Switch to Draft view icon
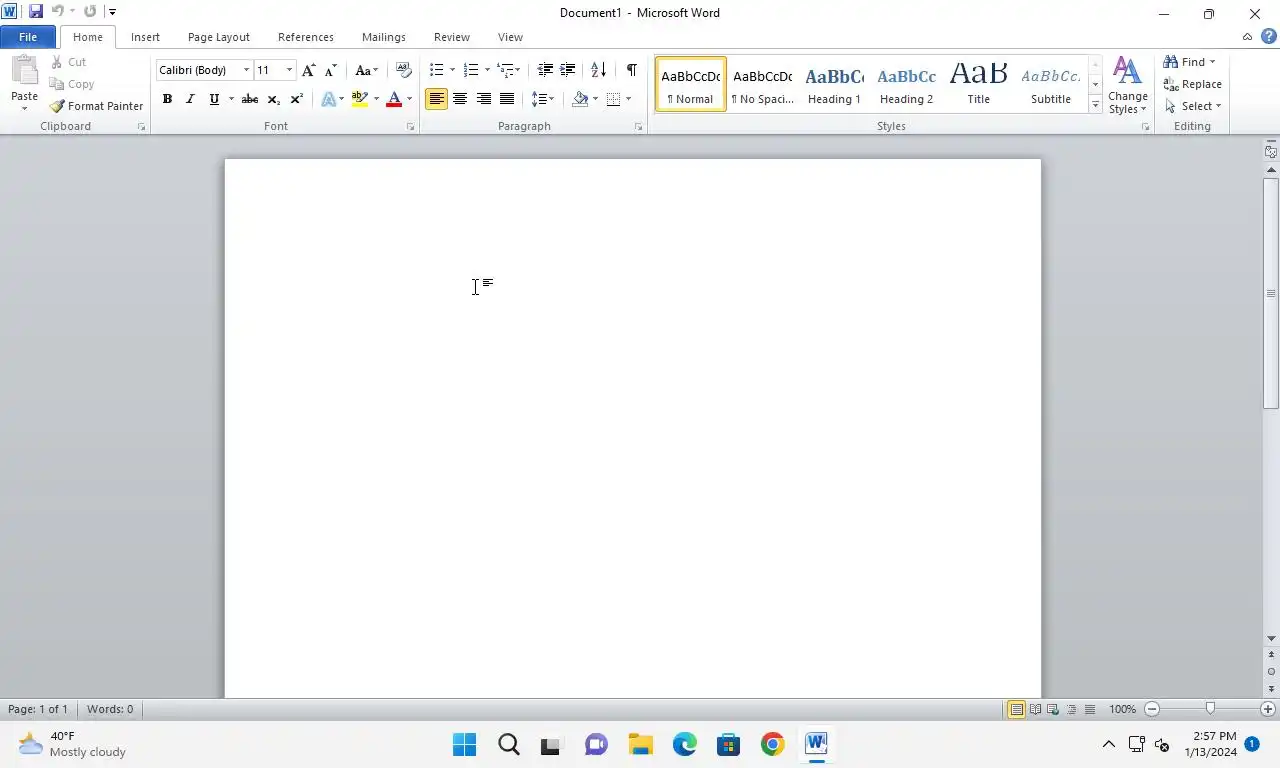1280x768 pixels. pos(1089,709)
